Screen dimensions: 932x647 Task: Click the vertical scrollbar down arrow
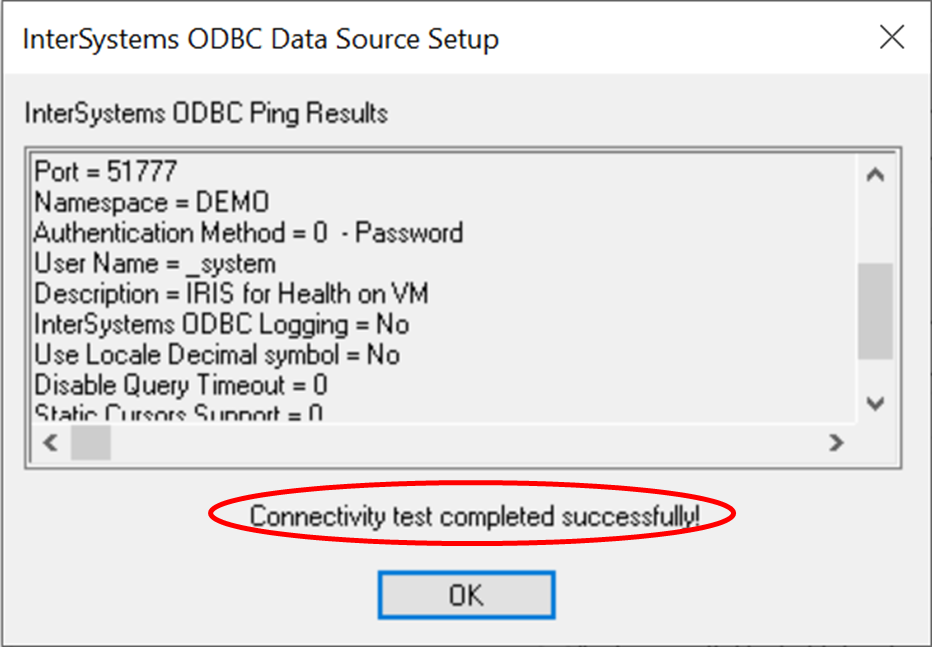(x=875, y=404)
